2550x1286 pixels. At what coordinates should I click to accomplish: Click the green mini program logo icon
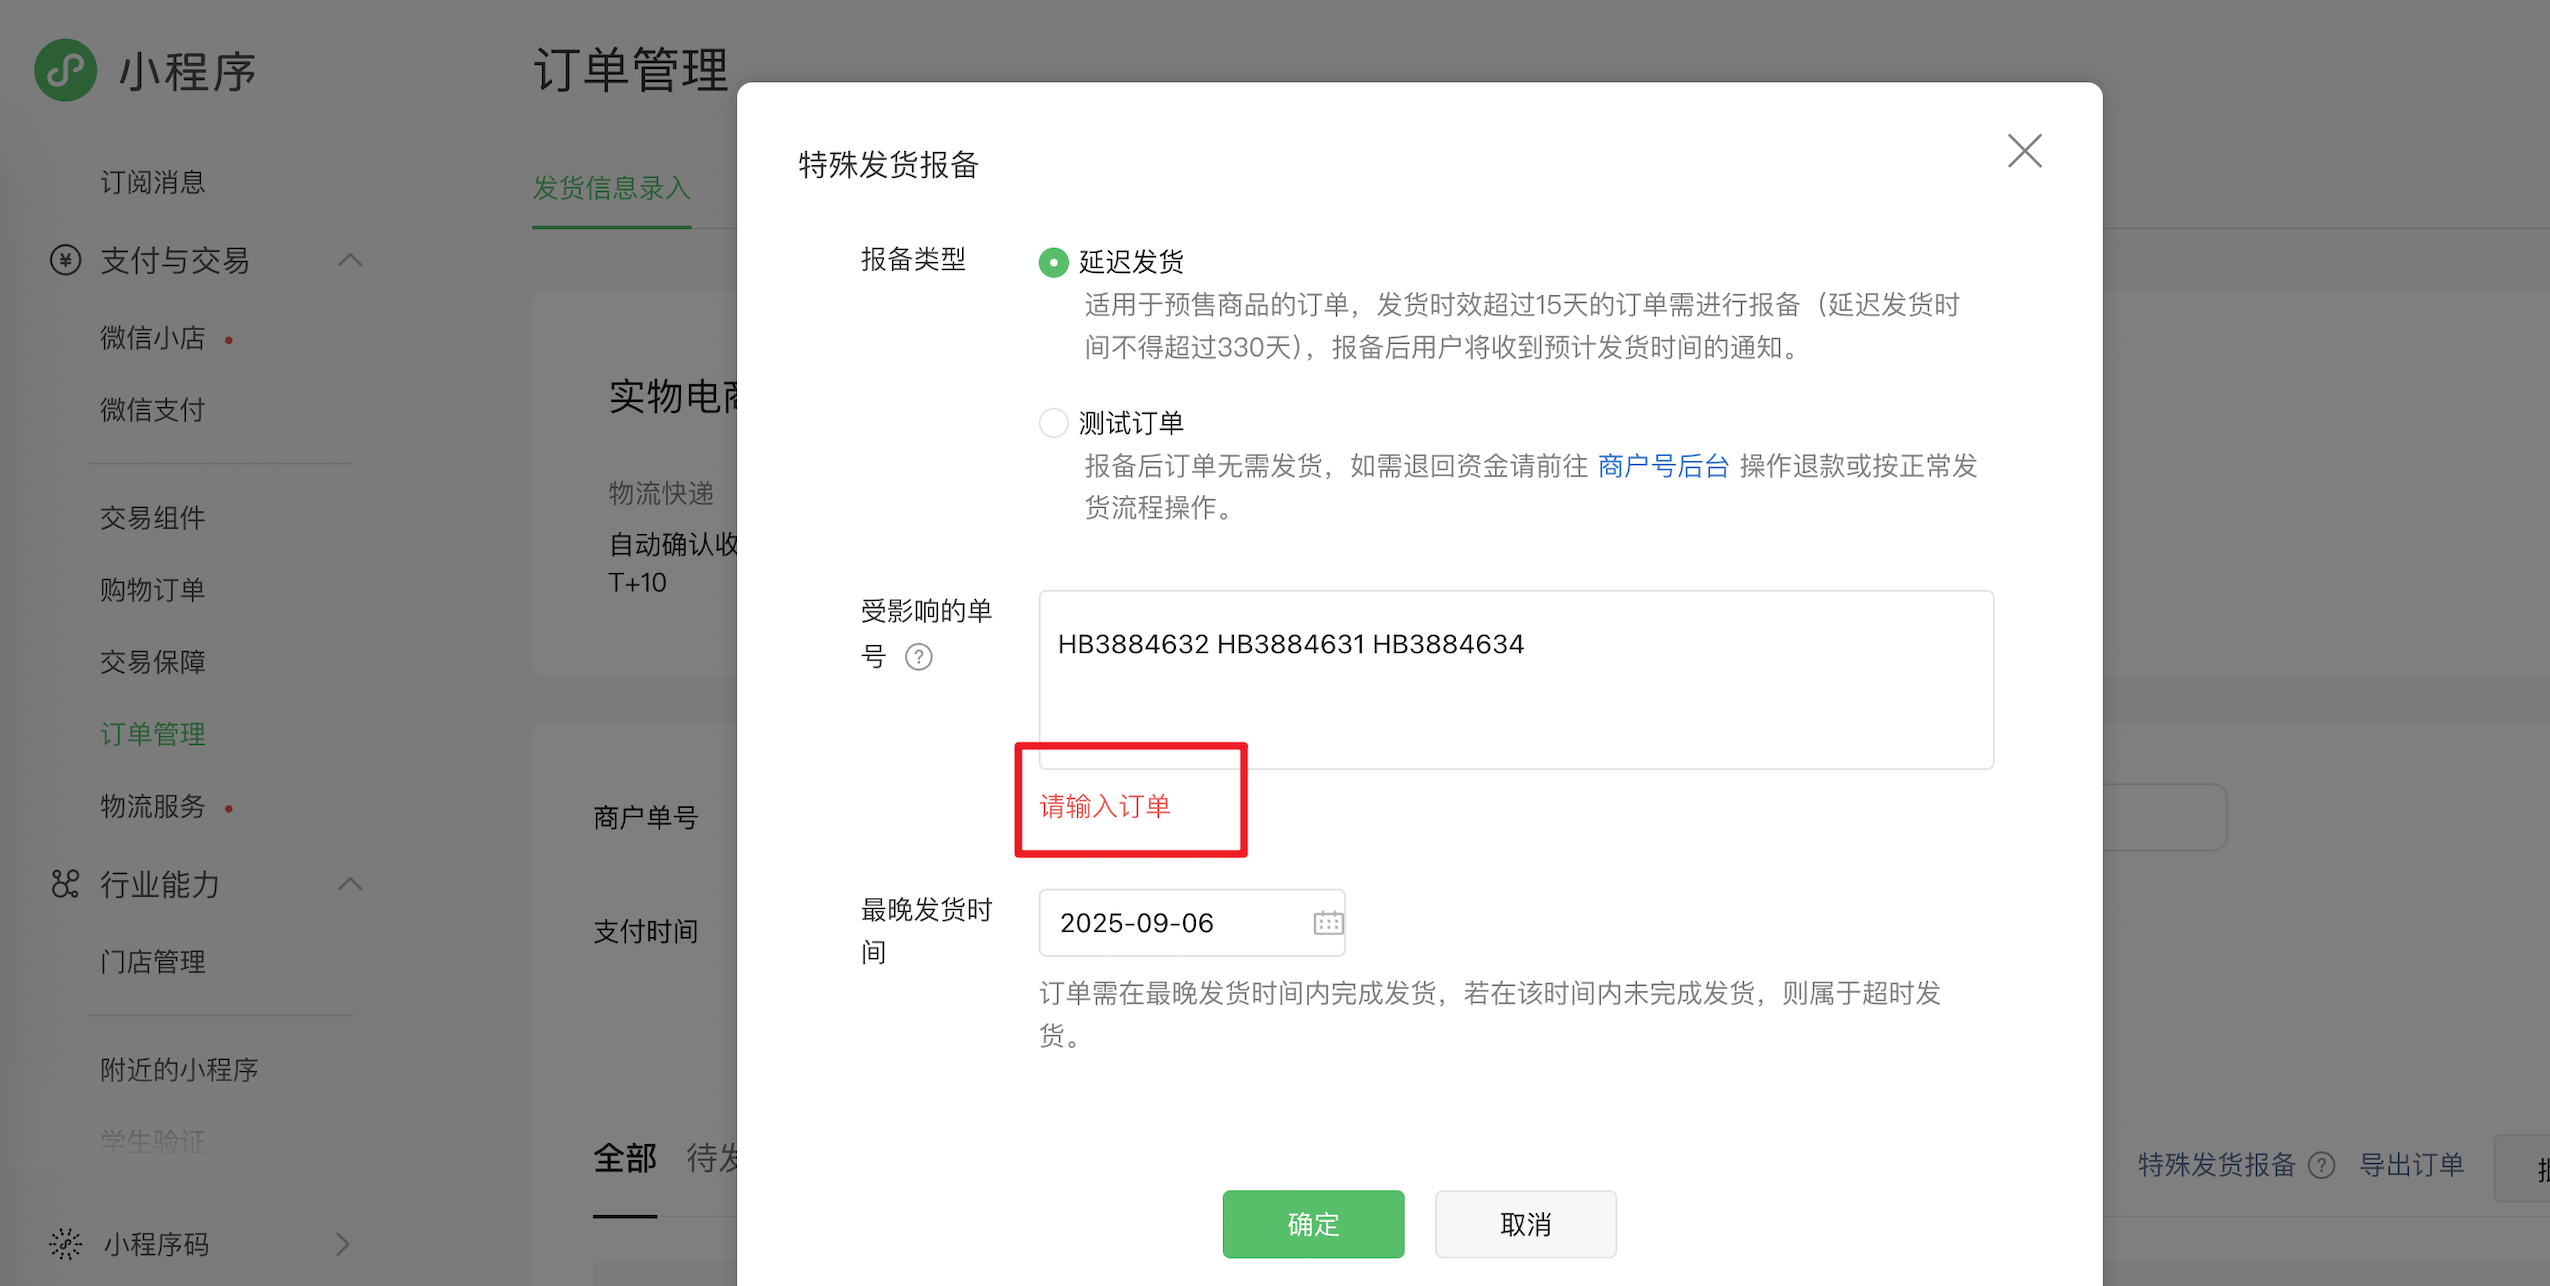pos(66,70)
